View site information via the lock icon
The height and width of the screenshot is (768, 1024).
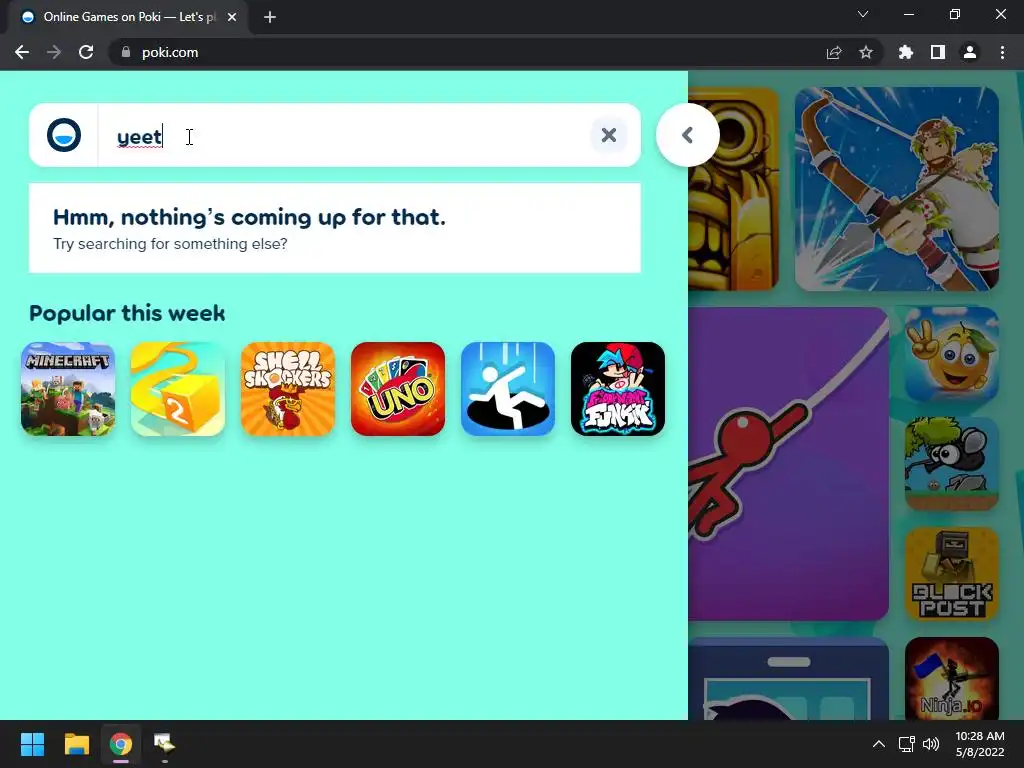click(125, 52)
